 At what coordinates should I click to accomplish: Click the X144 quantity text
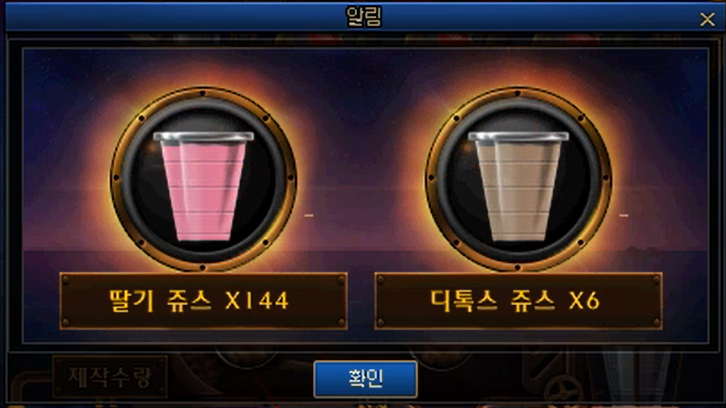pyautogui.click(x=257, y=301)
